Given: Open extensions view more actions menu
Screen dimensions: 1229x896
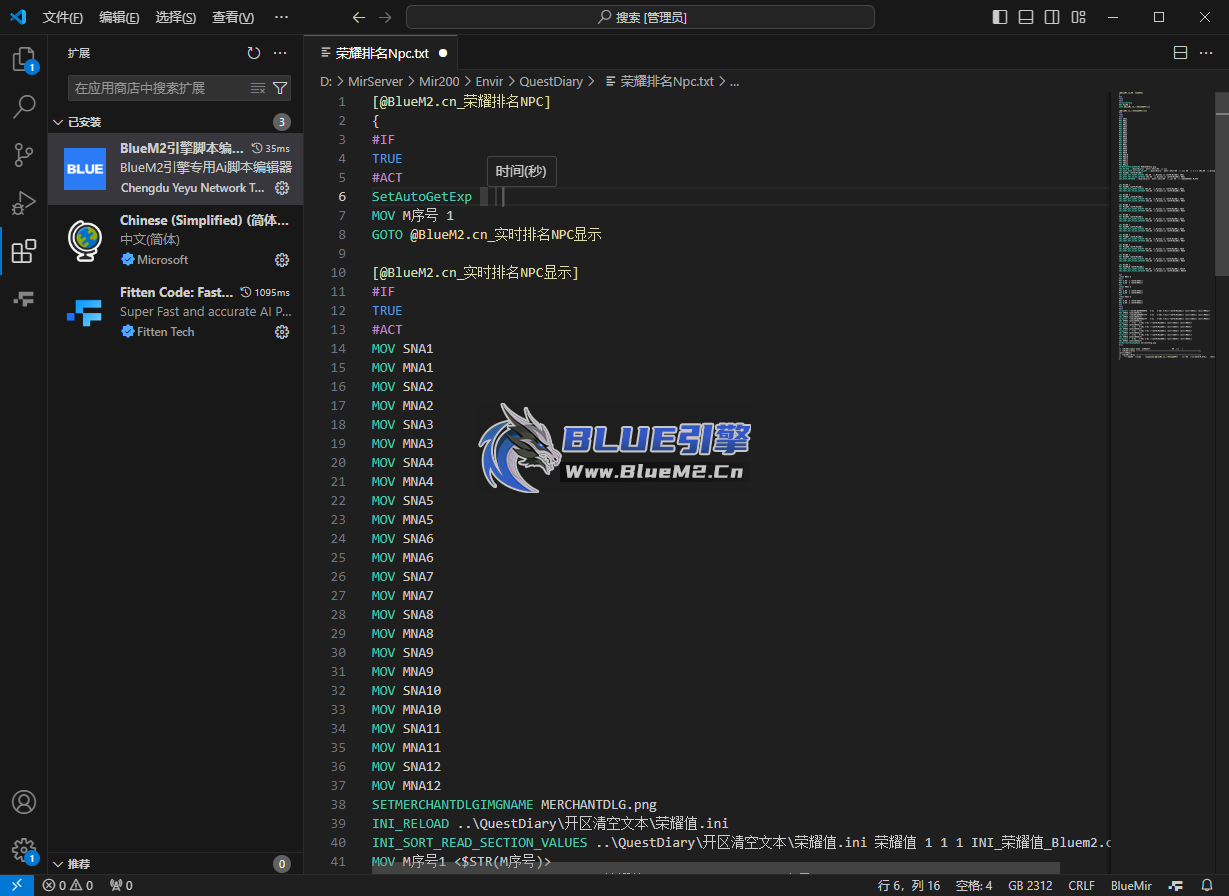Looking at the screenshot, I should pos(280,53).
